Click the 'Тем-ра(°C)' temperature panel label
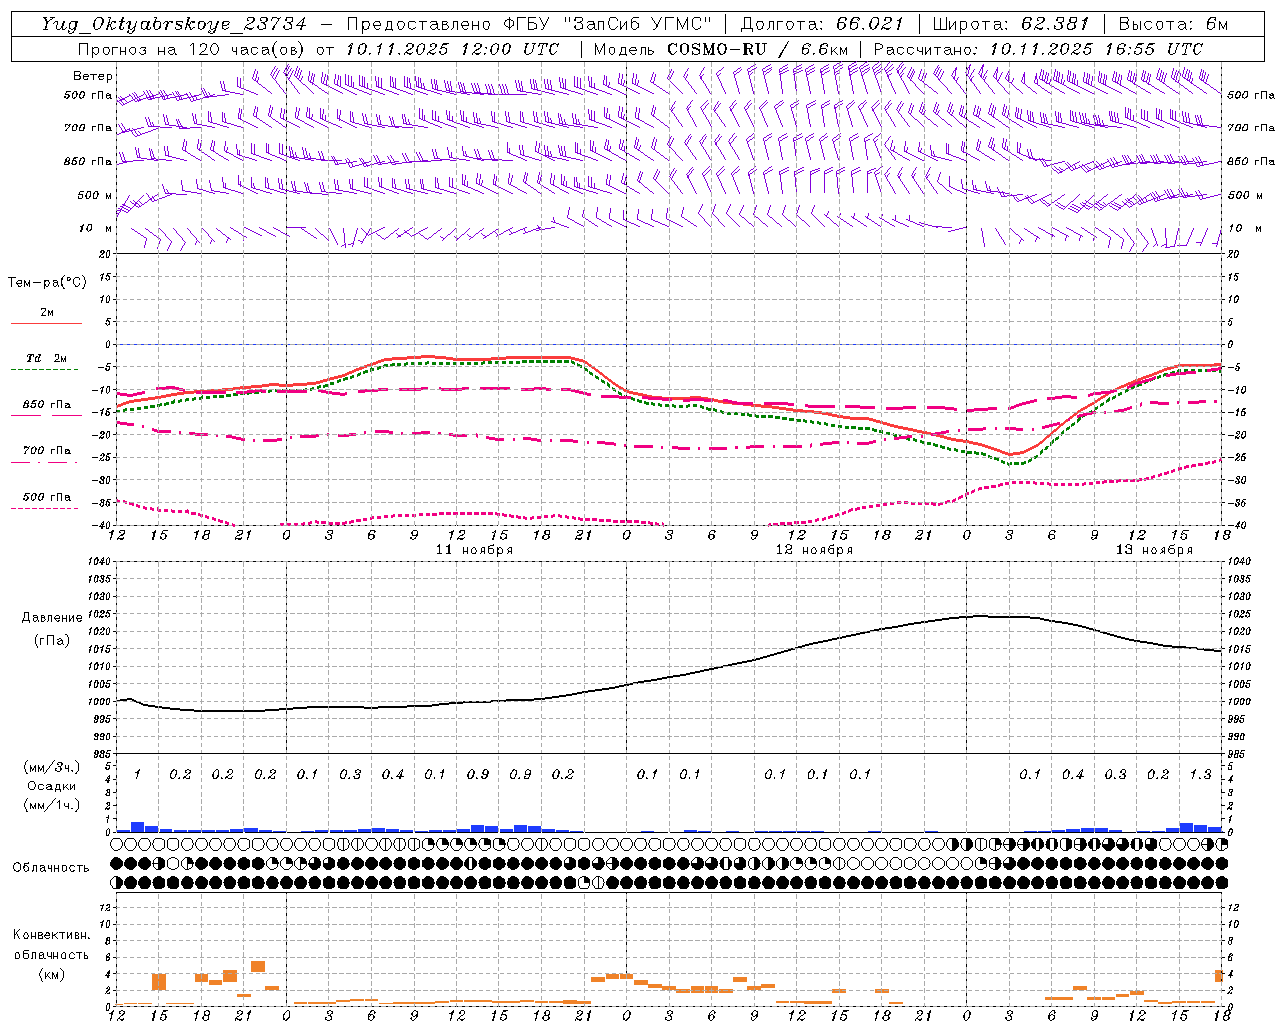Screen dimensions: 1280x1024 [x=47, y=283]
